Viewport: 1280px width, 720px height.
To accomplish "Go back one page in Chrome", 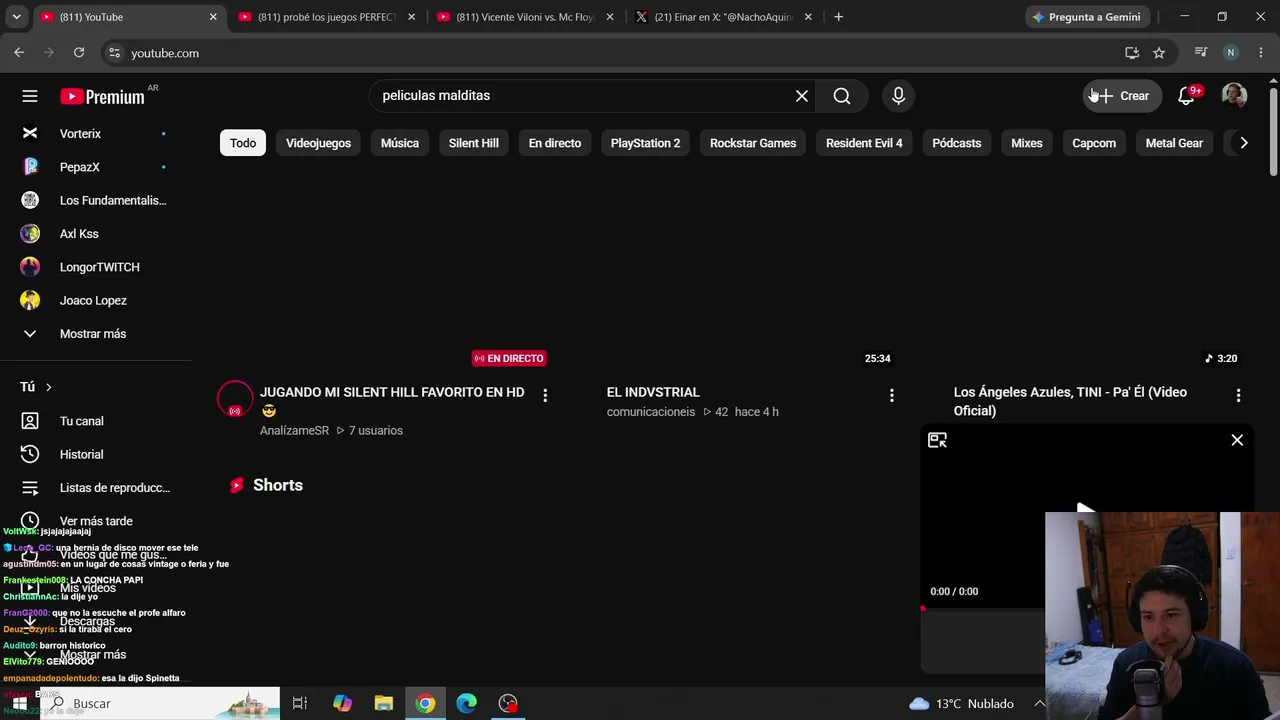I will pos(19,53).
